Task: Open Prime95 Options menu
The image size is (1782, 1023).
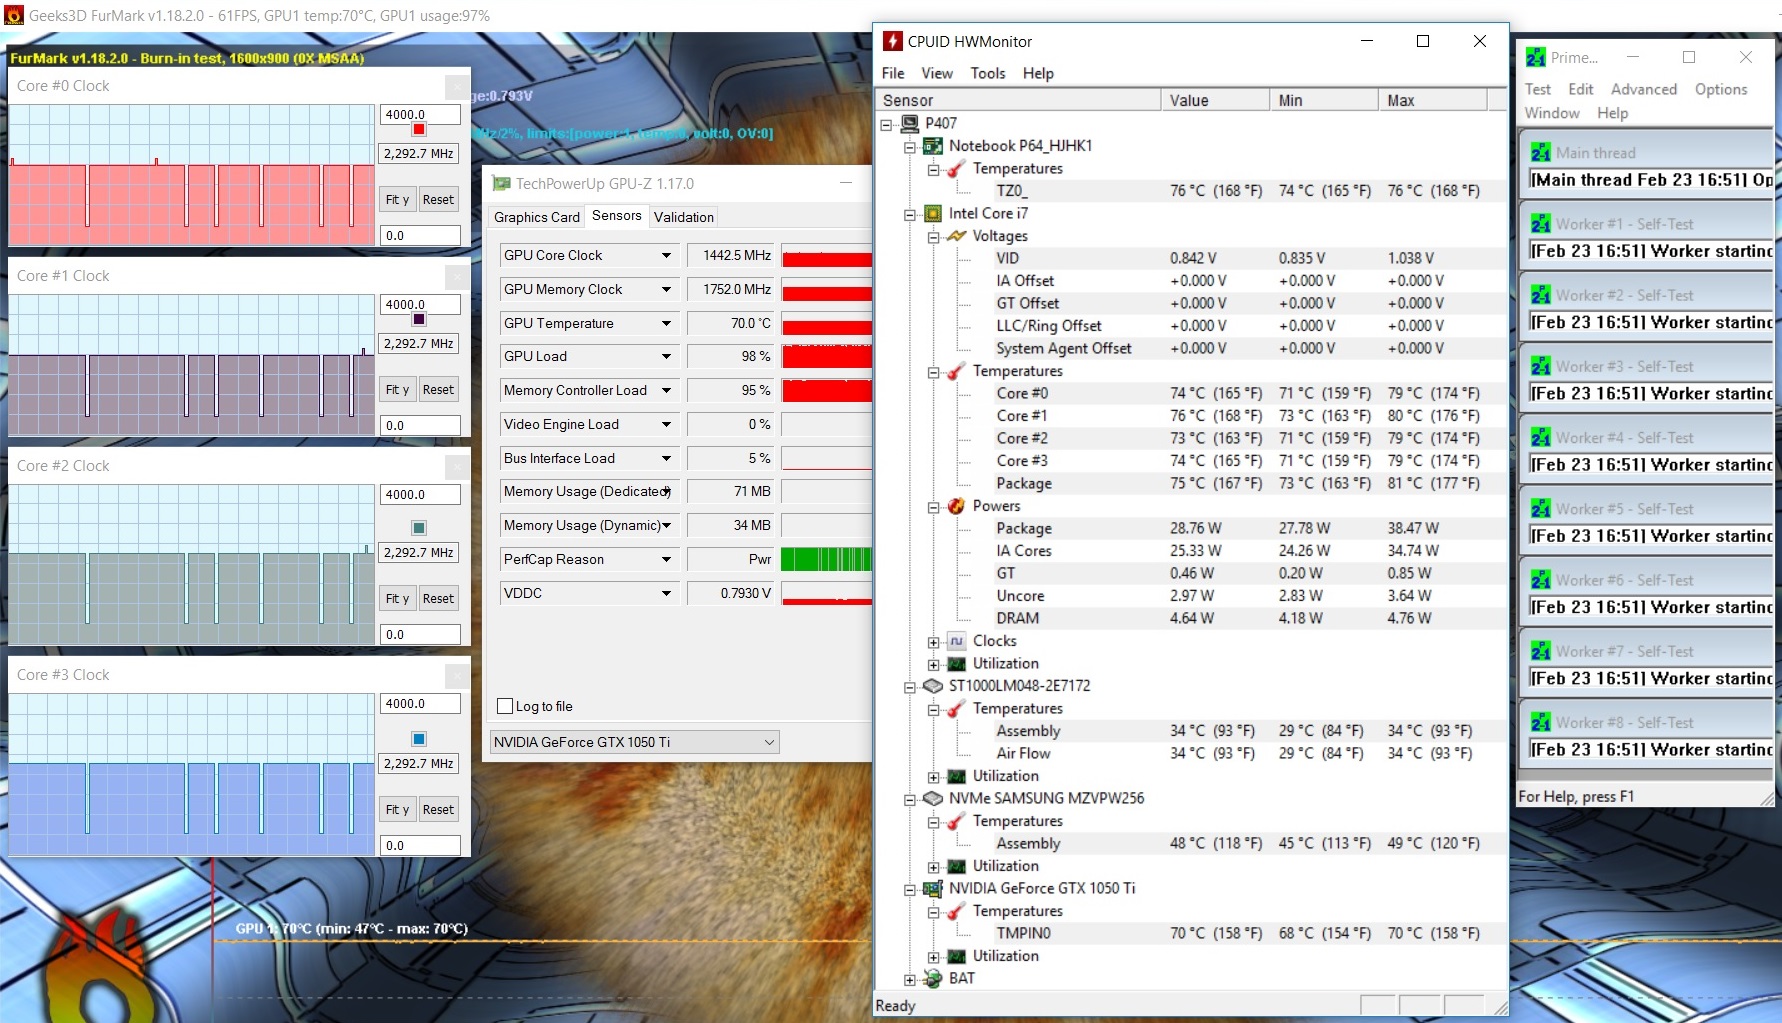Action: [1721, 89]
